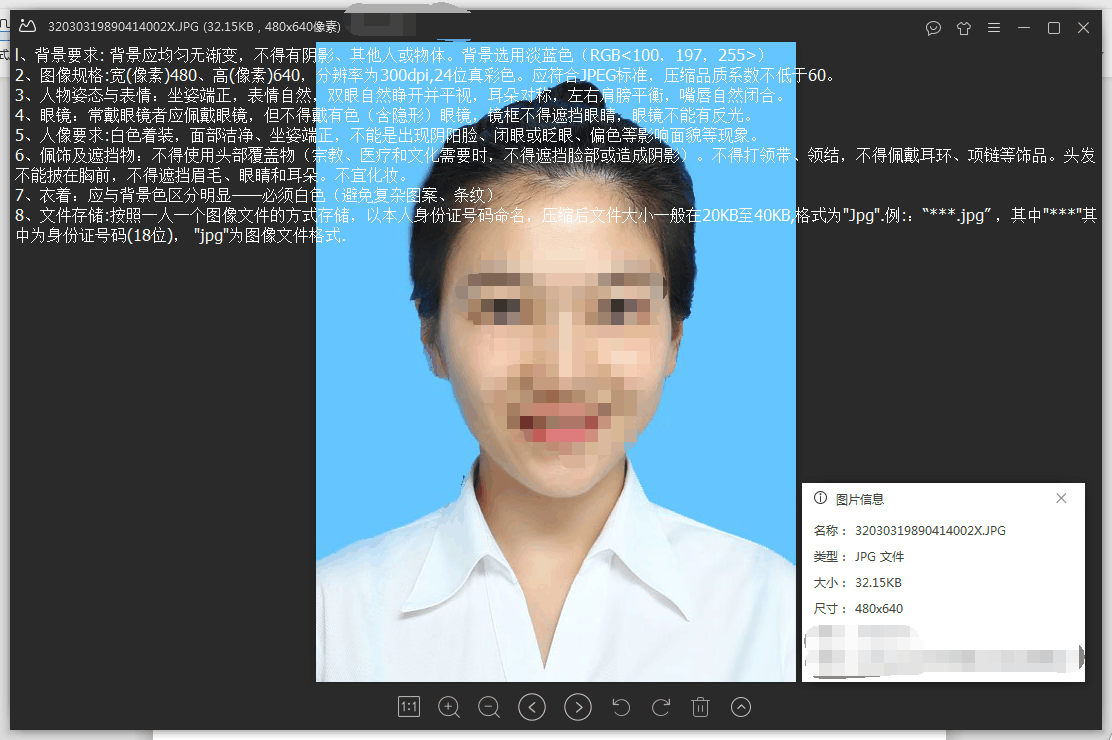Open the skin theme shirt icon
Image resolution: width=1112 pixels, height=740 pixels.
click(963, 28)
